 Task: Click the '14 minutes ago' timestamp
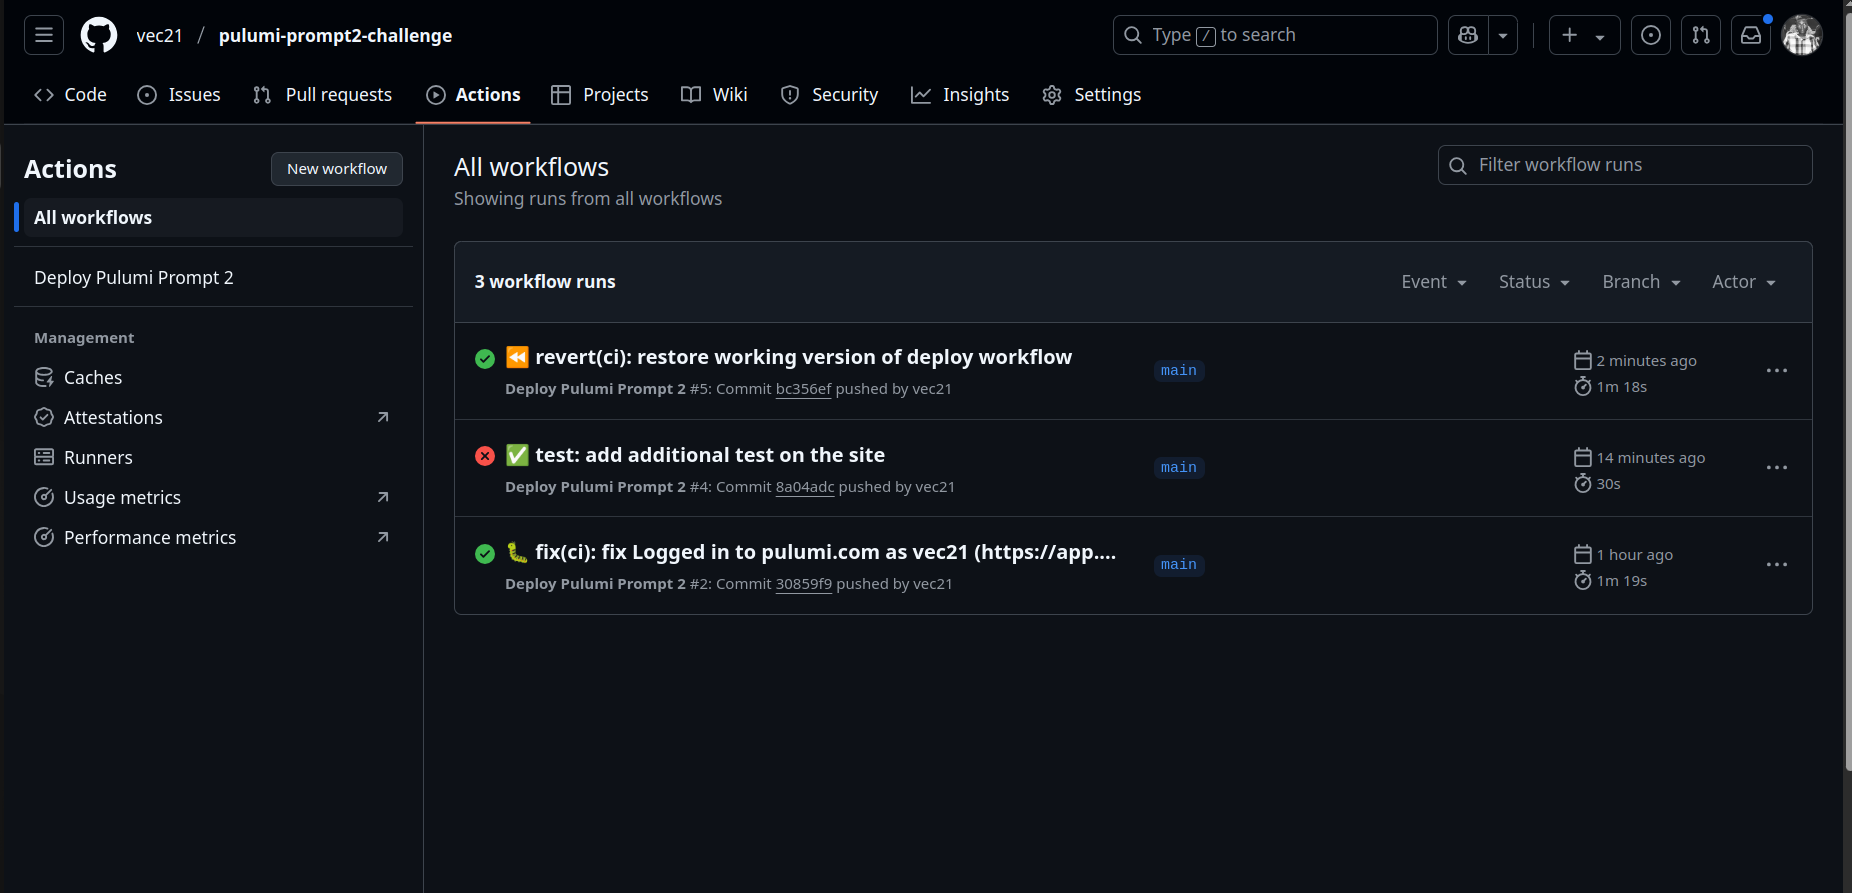coord(1651,458)
